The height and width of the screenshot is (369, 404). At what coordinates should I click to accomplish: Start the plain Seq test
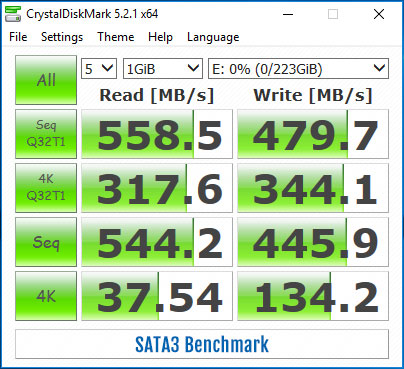(x=46, y=242)
